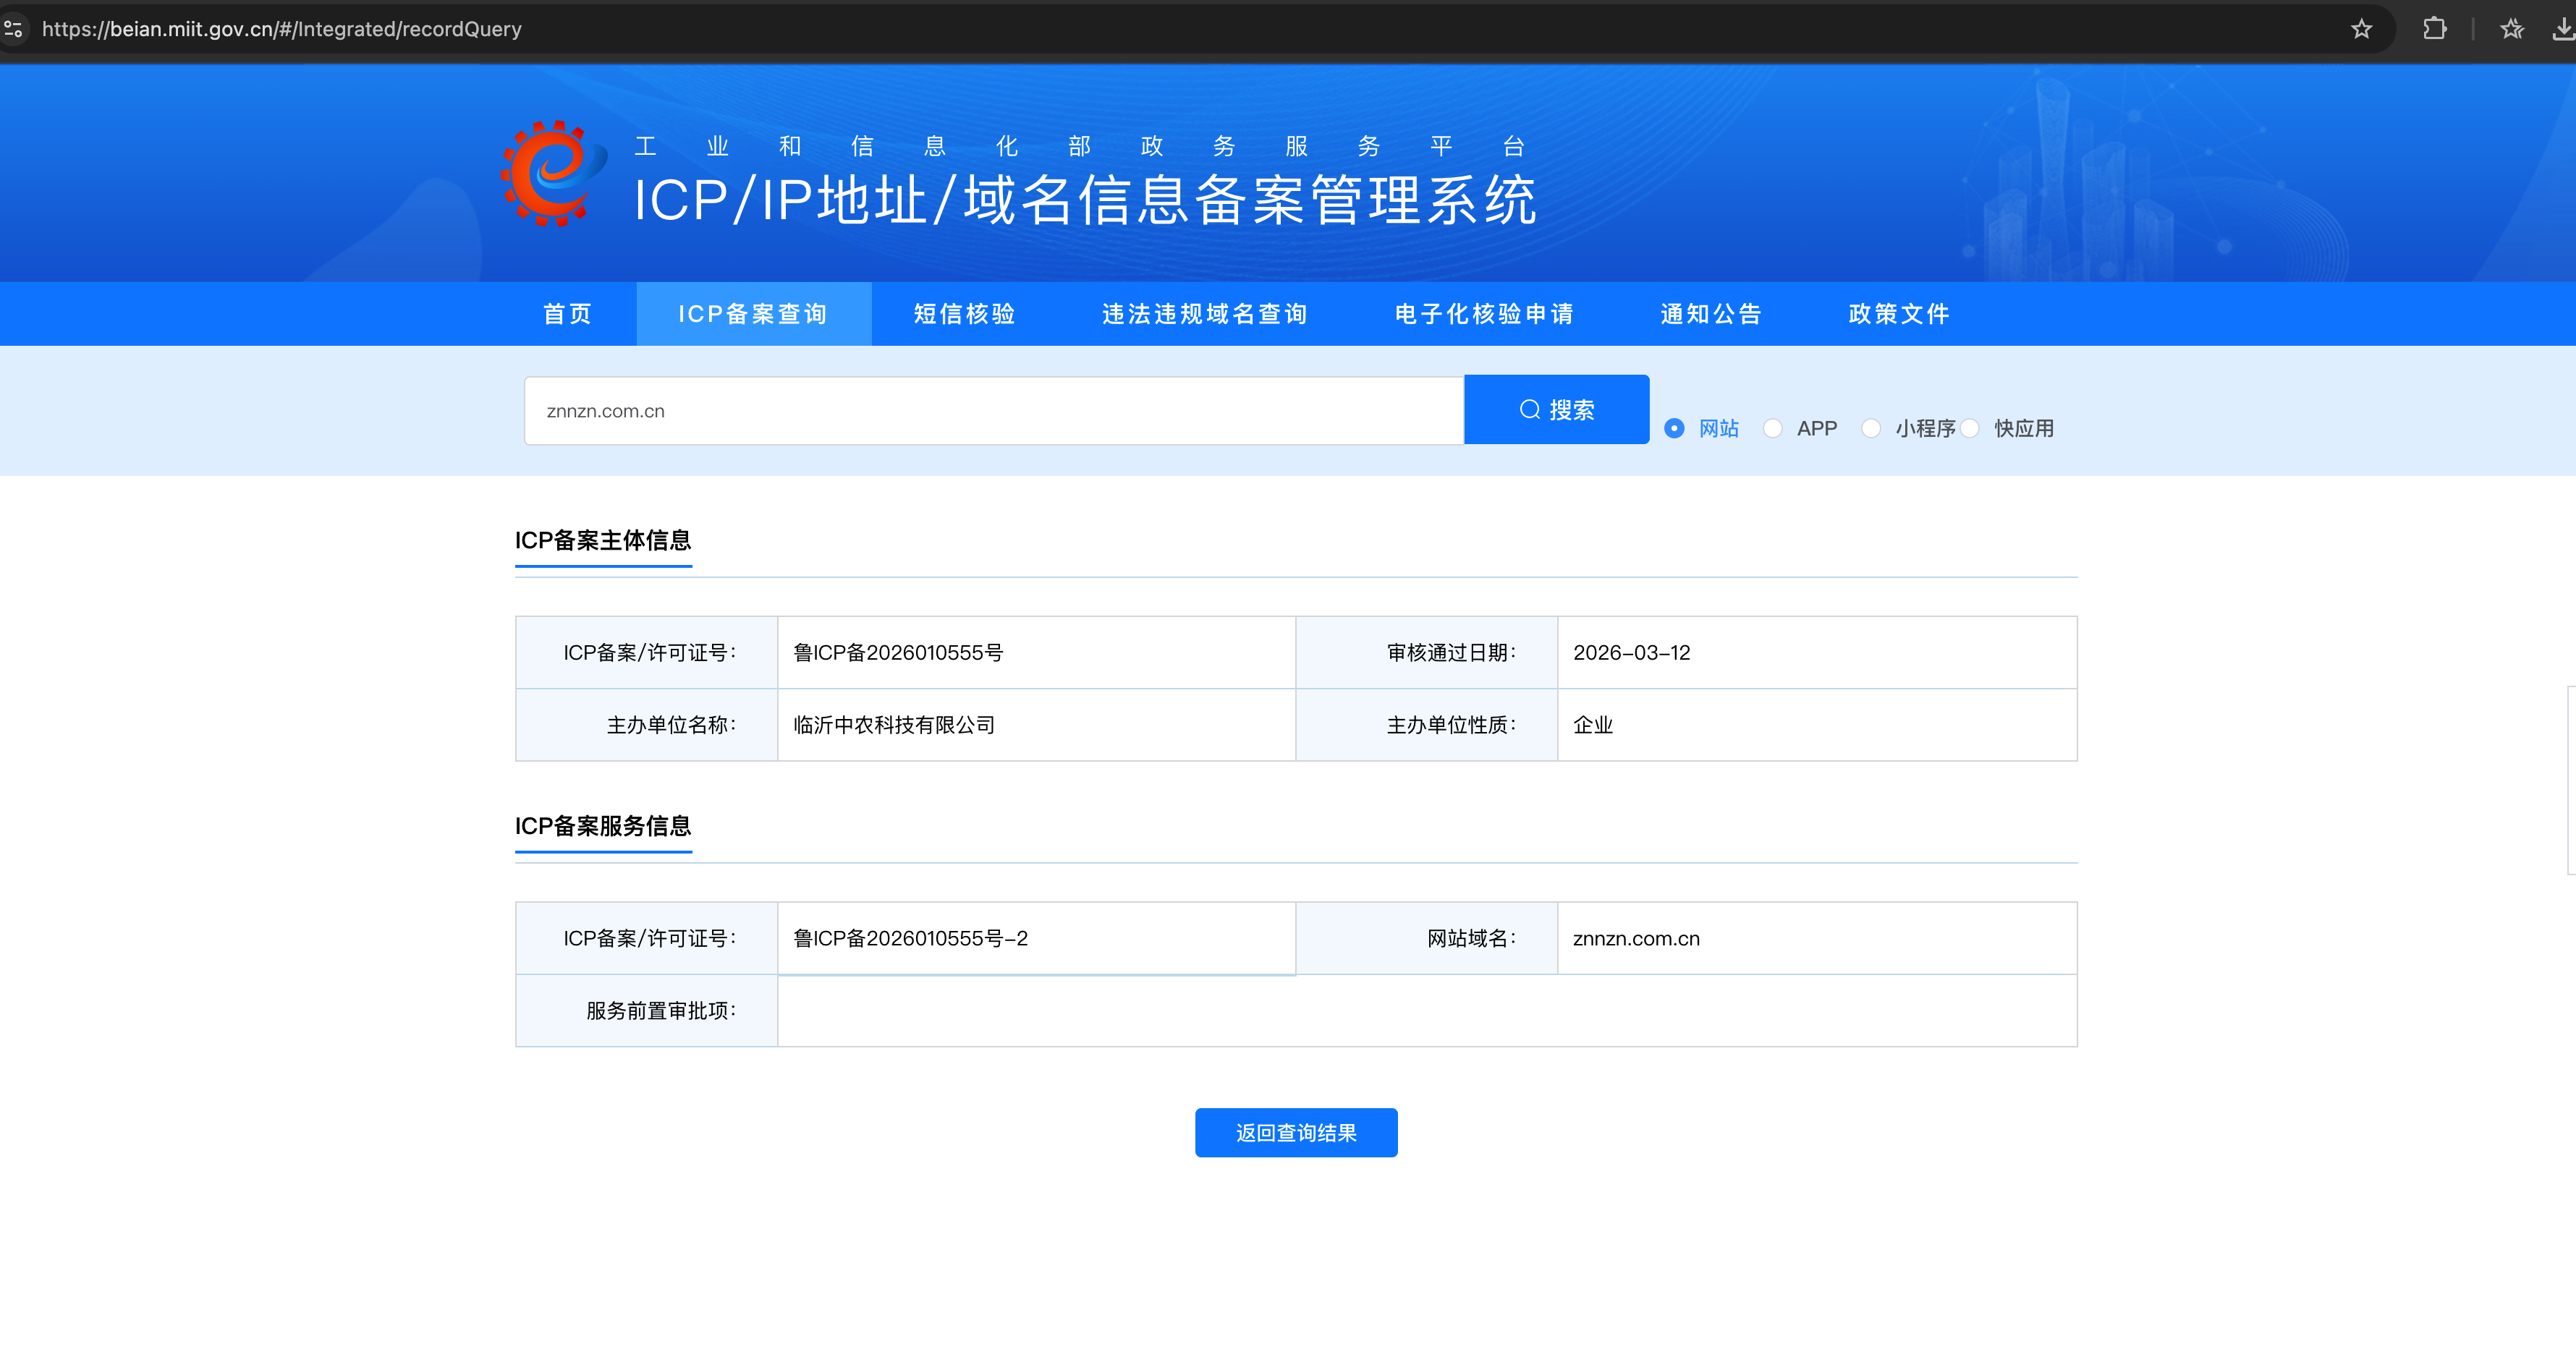
Task: Open the 政策文件 tab
Action: [1899, 314]
